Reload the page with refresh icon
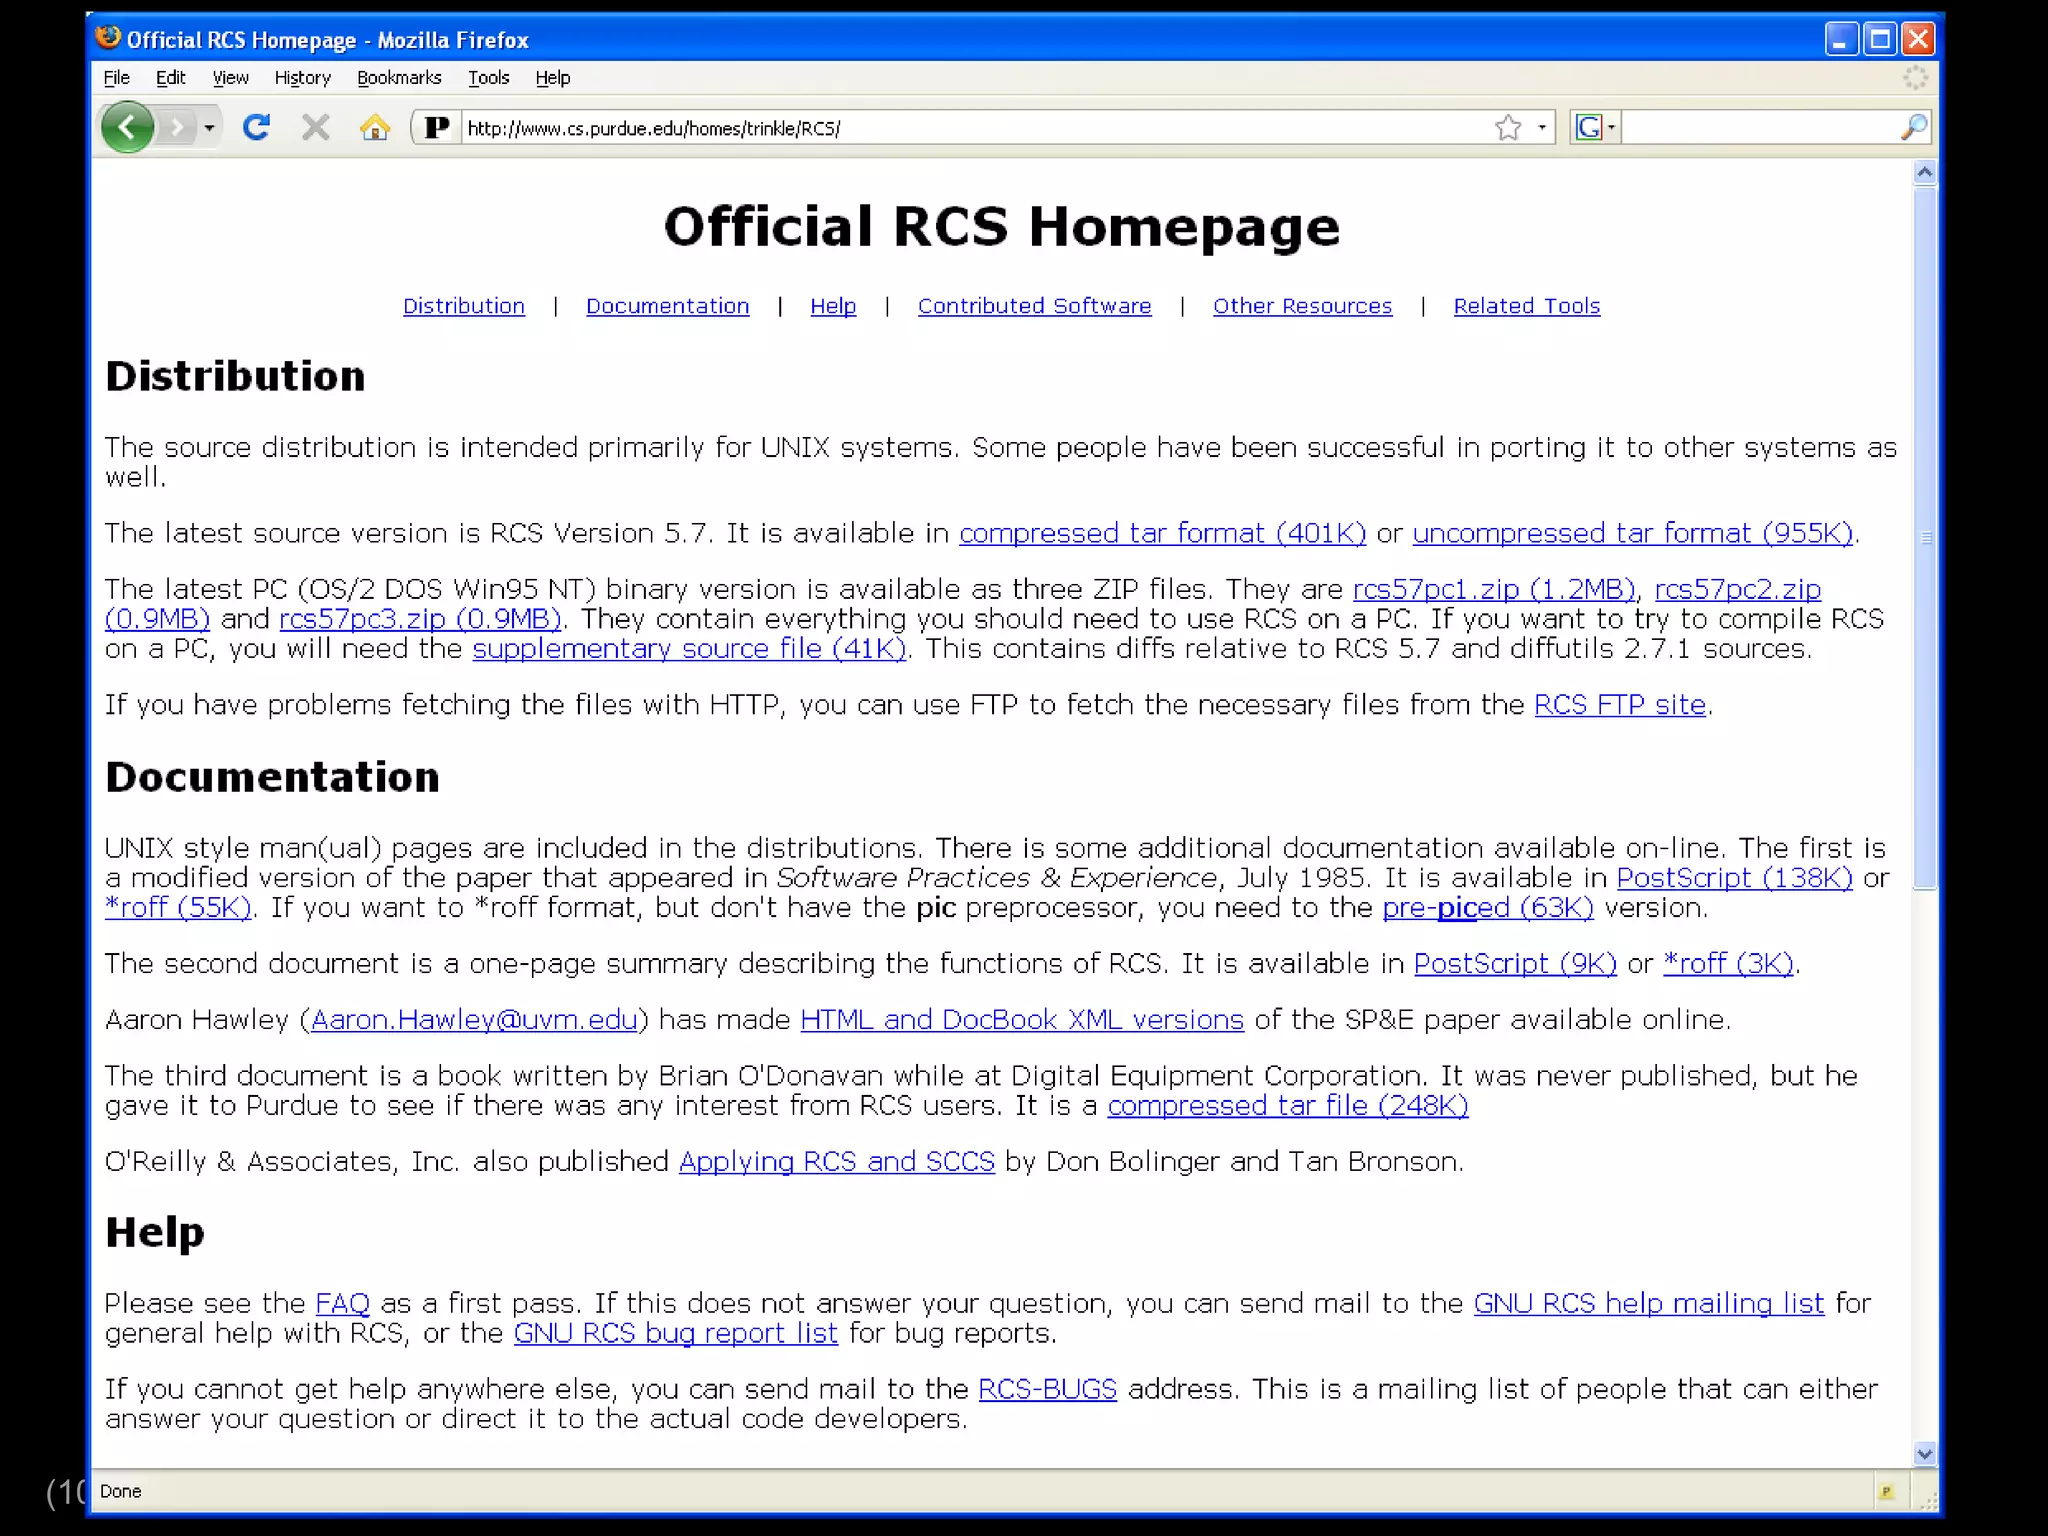 pyautogui.click(x=256, y=127)
